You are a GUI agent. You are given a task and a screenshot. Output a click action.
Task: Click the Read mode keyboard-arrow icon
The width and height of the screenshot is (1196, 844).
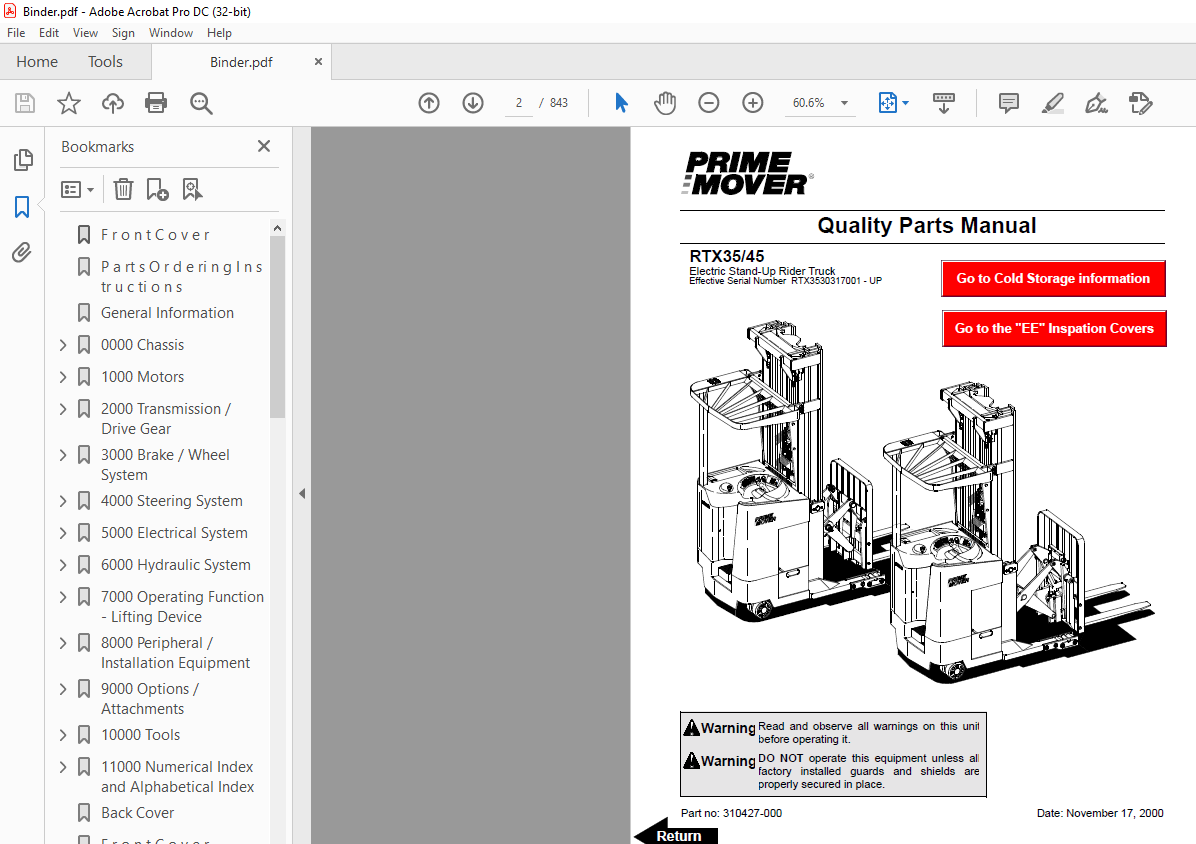(944, 103)
